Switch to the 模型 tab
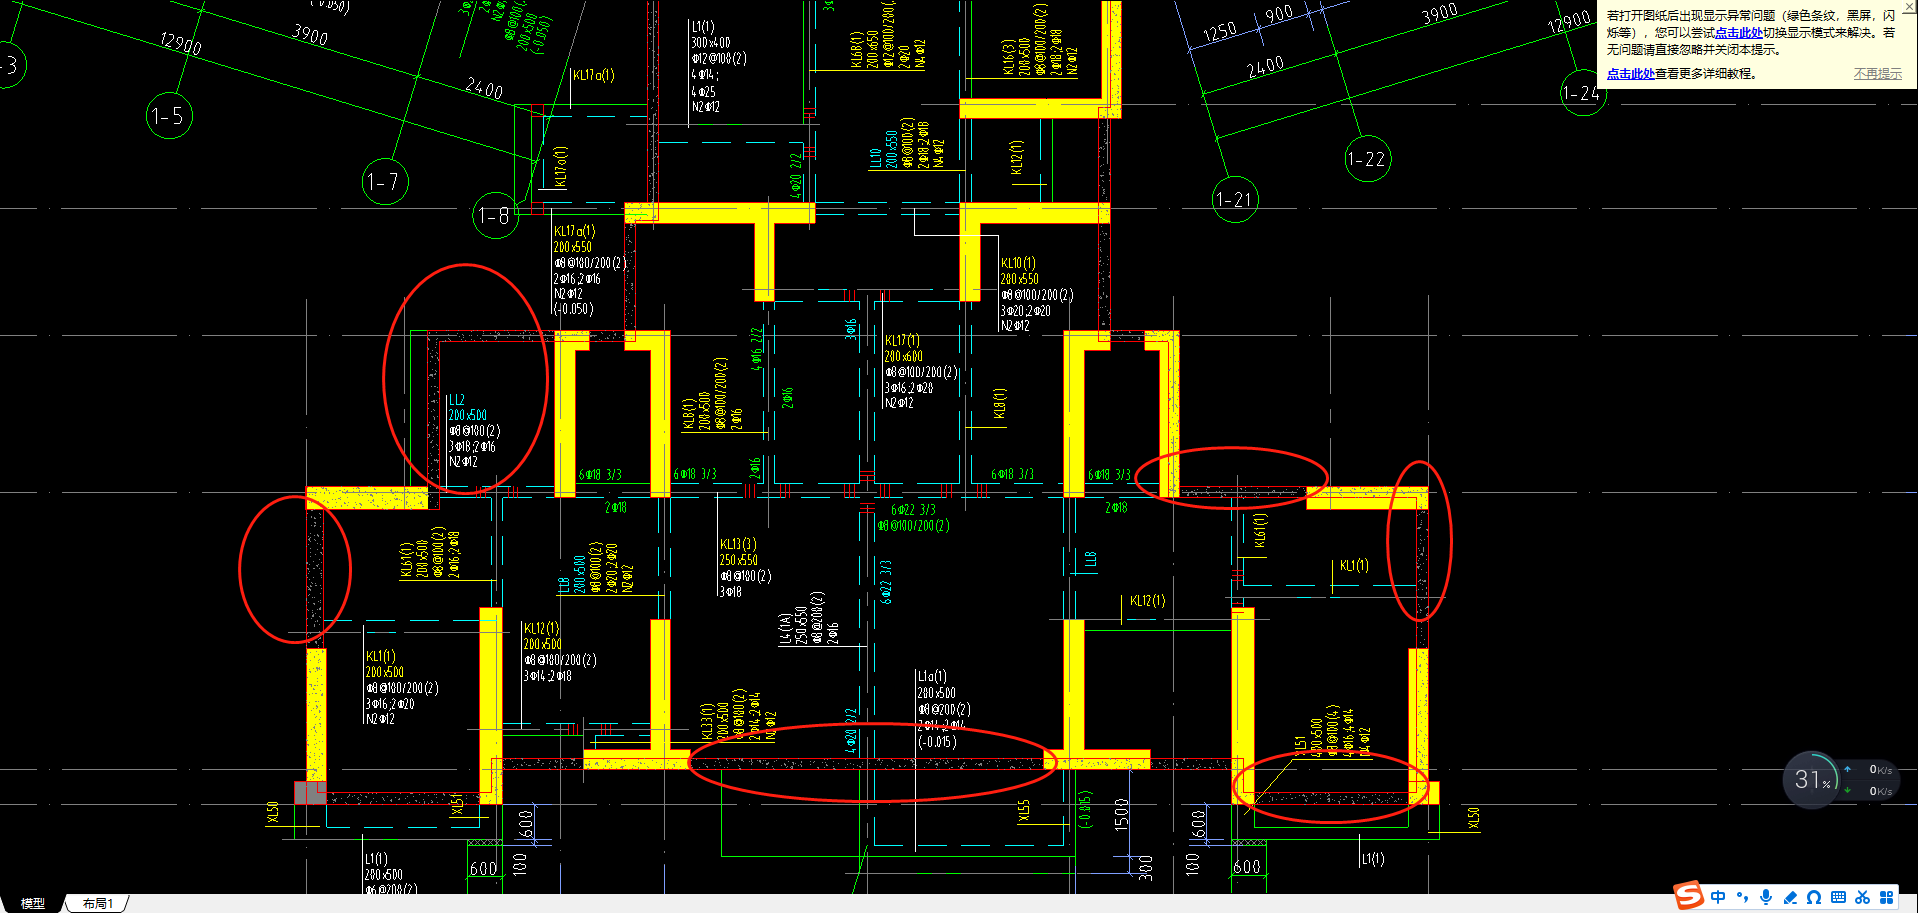1918x913 pixels. (x=33, y=903)
